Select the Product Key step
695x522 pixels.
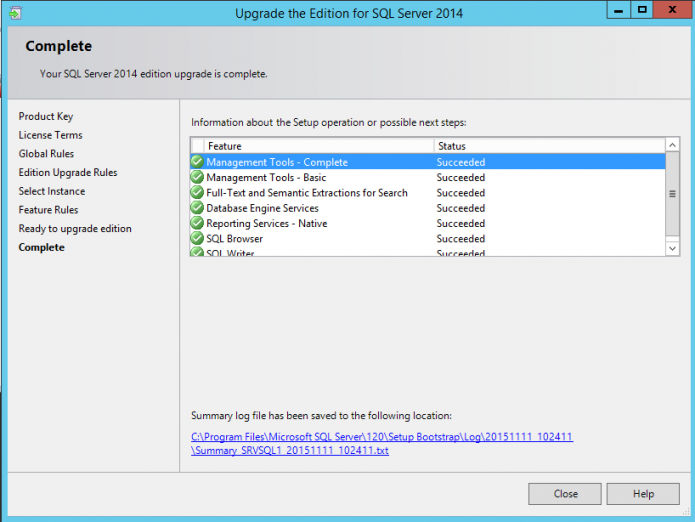click(46, 117)
